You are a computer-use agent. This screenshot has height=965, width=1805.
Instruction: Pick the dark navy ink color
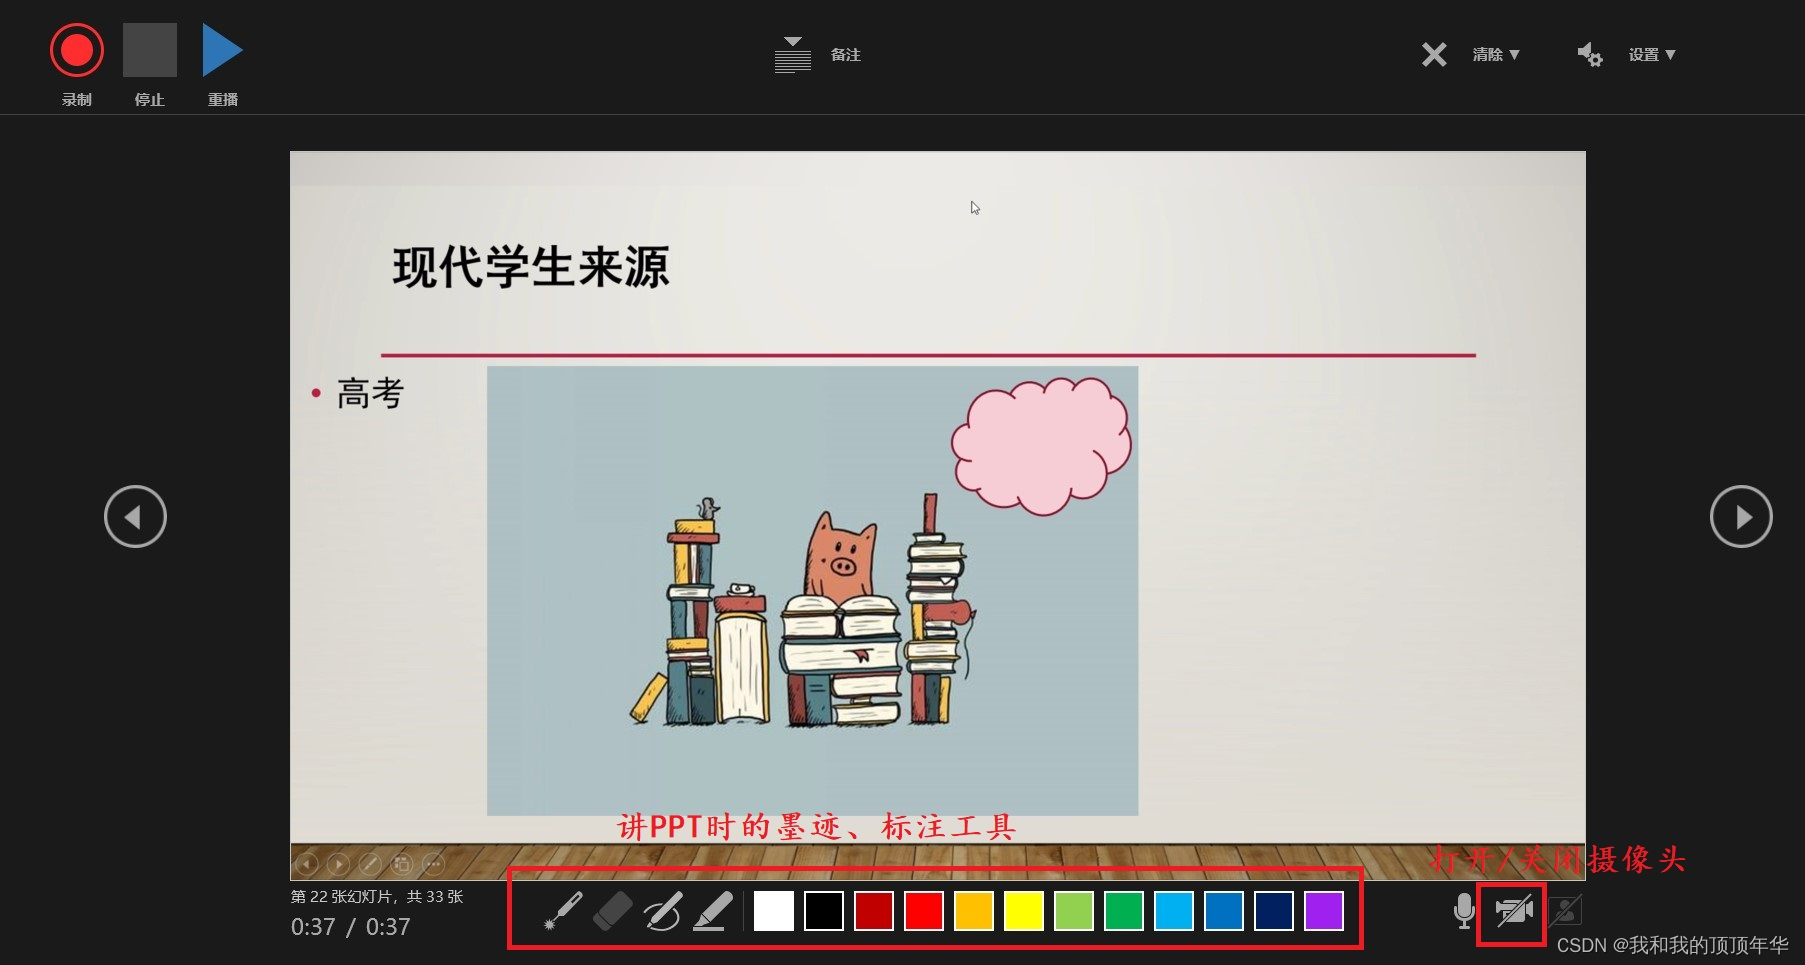tap(1274, 911)
